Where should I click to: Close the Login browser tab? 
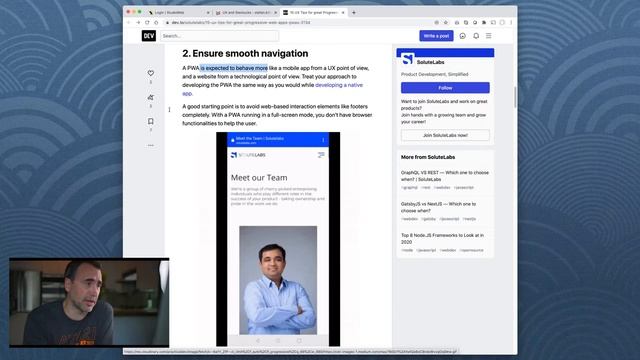[x=208, y=13]
